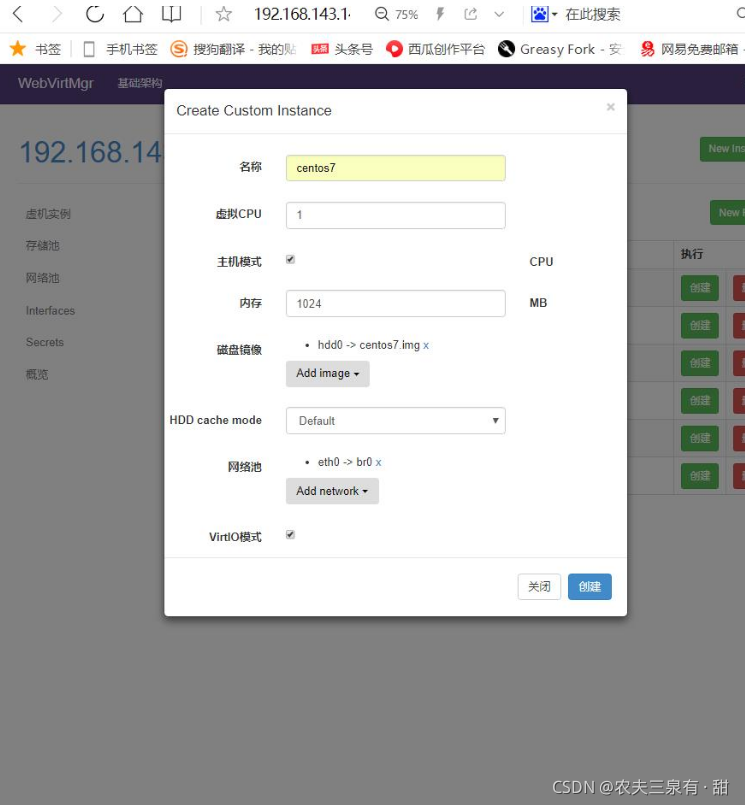The height and width of the screenshot is (805, 745).
Task: Click the green New Instance button at top
Action: click(722, 149)
